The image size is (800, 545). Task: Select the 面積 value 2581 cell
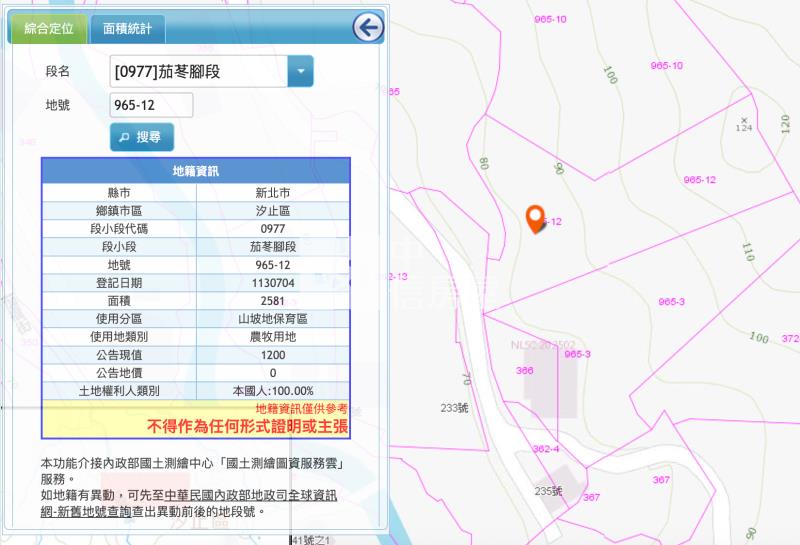tap(273, 300)
